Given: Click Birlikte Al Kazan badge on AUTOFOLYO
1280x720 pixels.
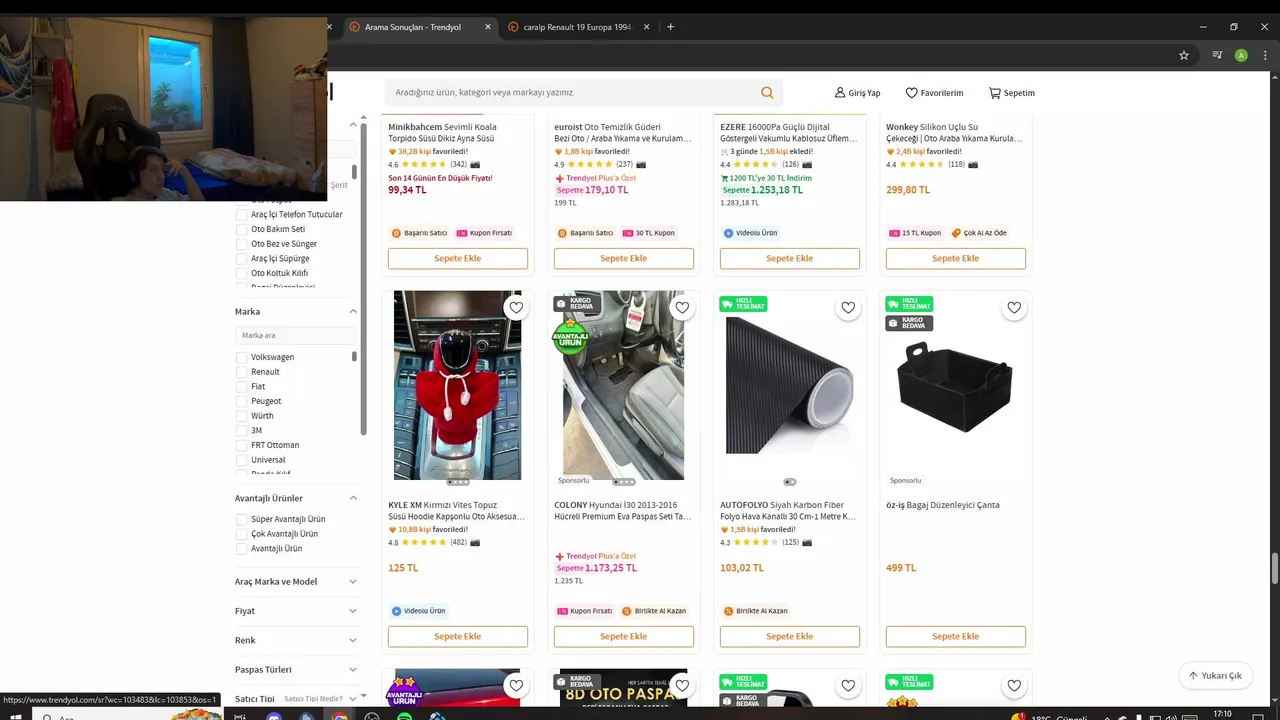Looking at the screenshot, I should point(755,611).
